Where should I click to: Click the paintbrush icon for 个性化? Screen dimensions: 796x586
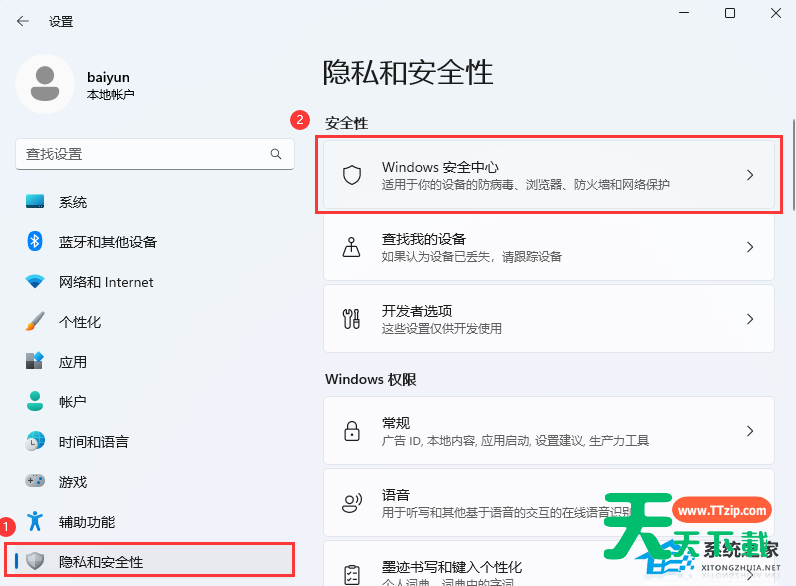coord(35,321)
